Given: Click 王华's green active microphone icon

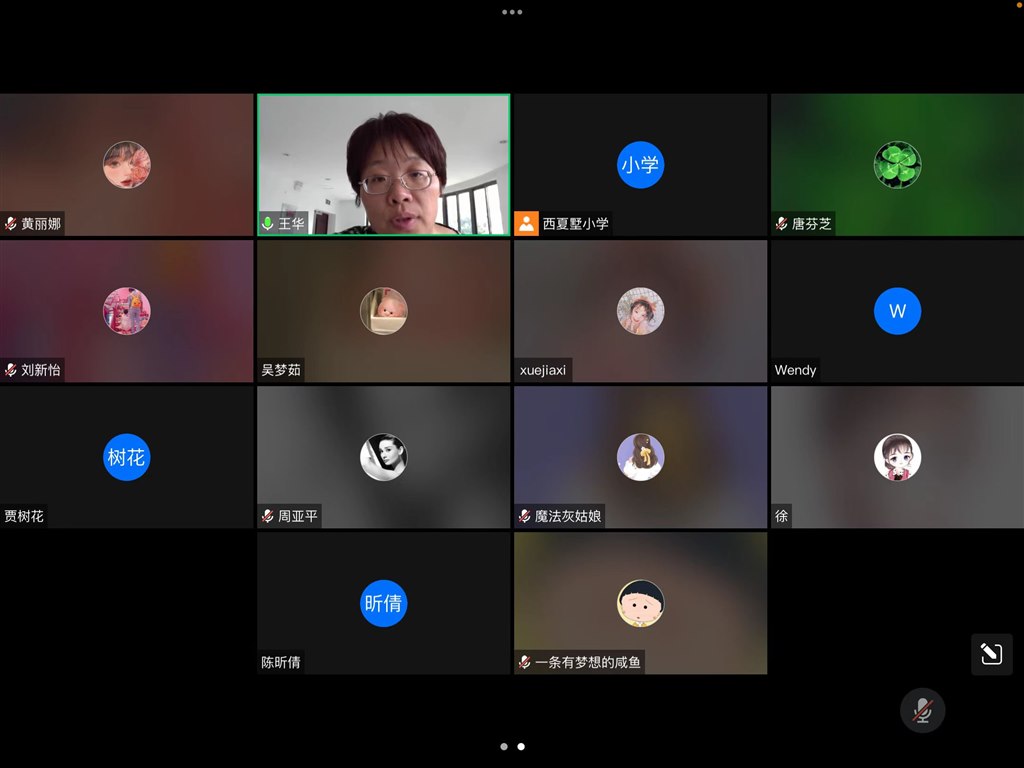Looking at the screenshot, I should (266, 224).
